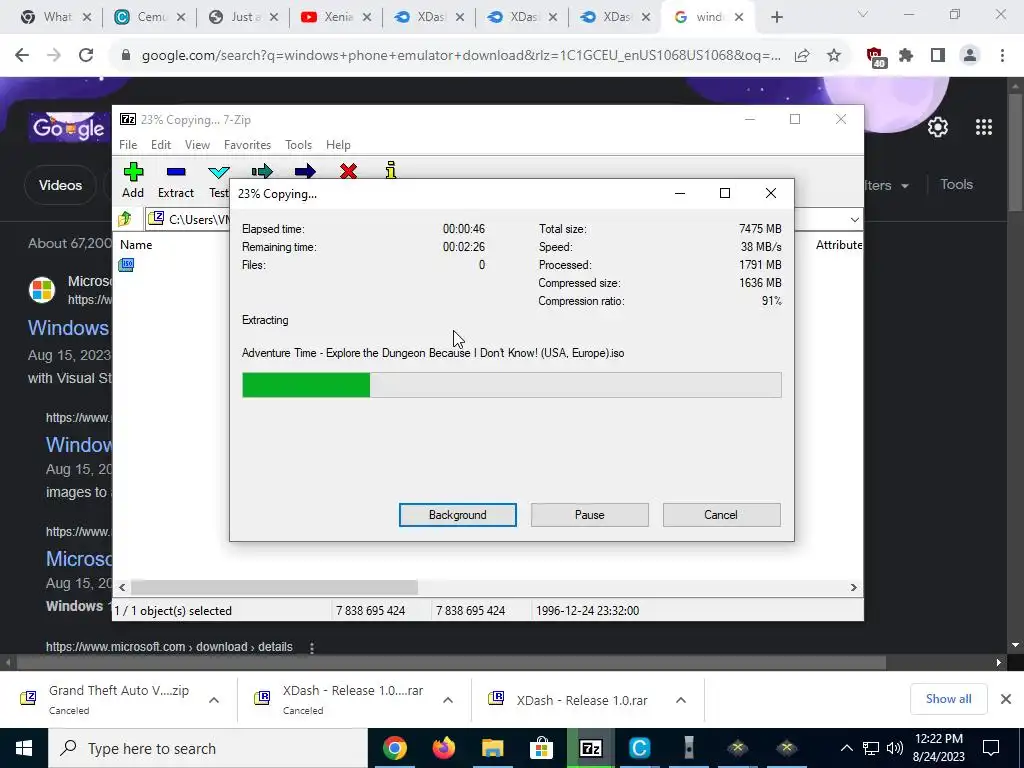Viewport: 1024px width, 768px height.
Task: Open Microsoft Store from the taskbar
Action: (x=541, y=748)
